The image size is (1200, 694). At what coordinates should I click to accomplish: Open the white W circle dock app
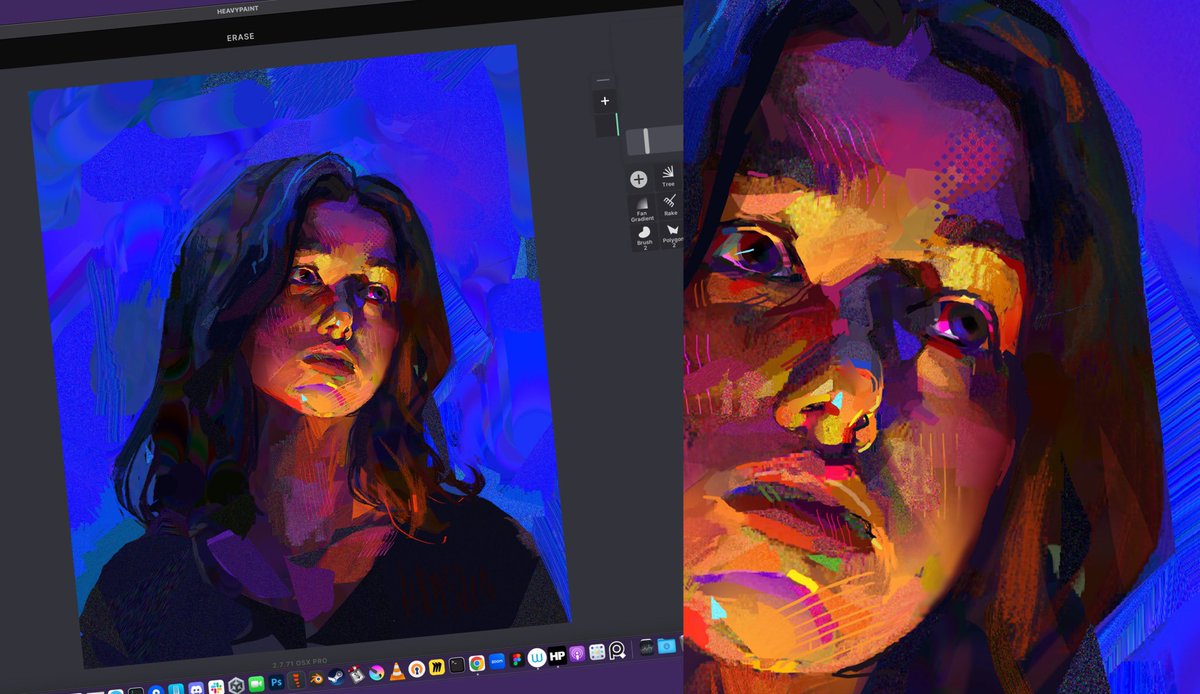[536, 659]
